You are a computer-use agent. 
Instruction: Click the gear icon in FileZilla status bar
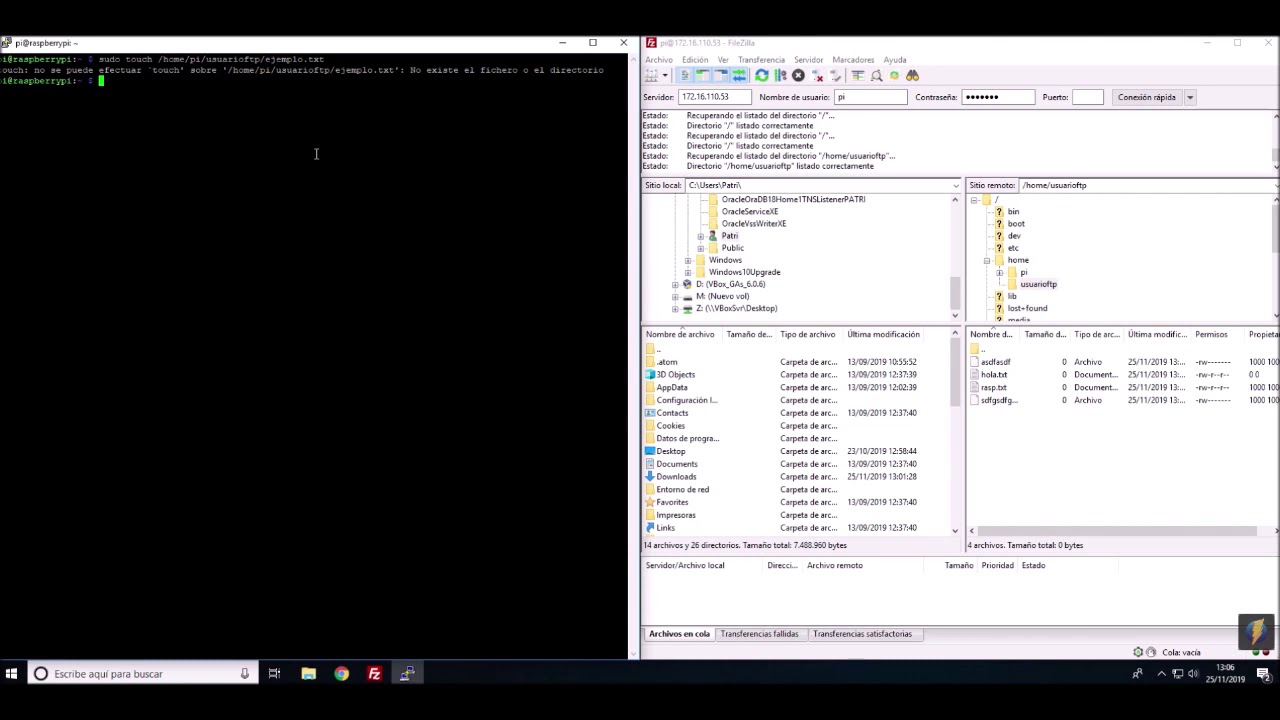pos(1138,653)
